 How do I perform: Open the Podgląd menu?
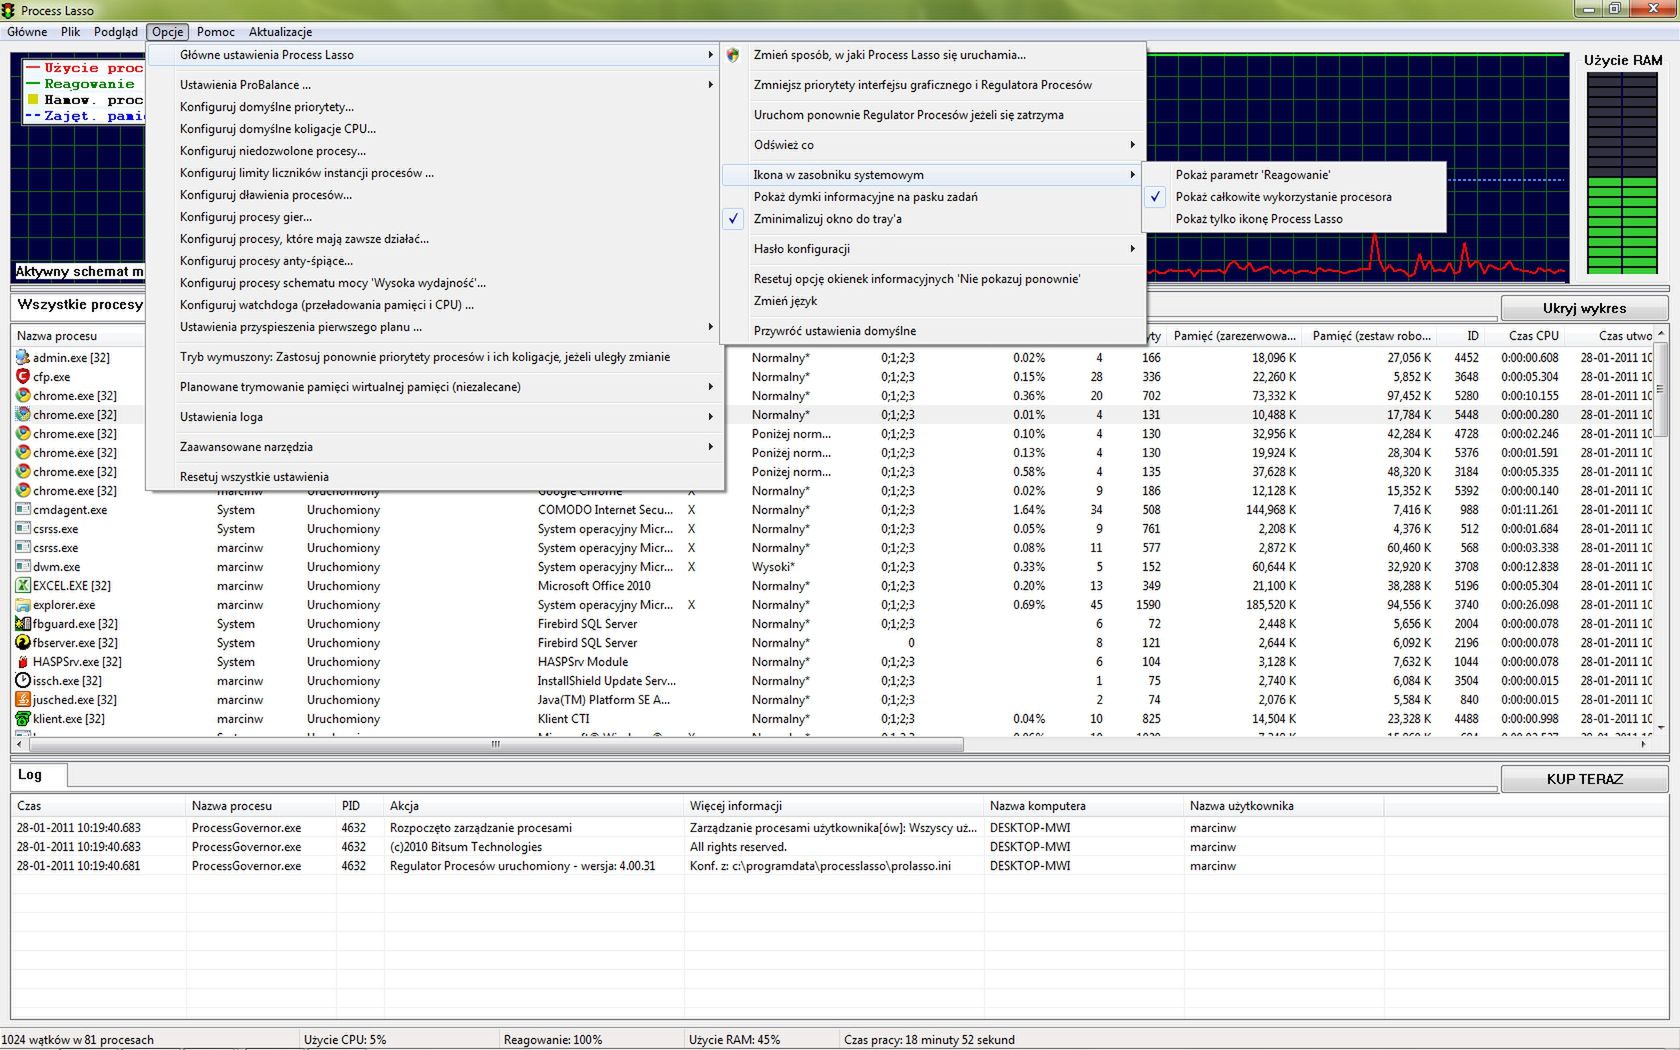[116, 32]
